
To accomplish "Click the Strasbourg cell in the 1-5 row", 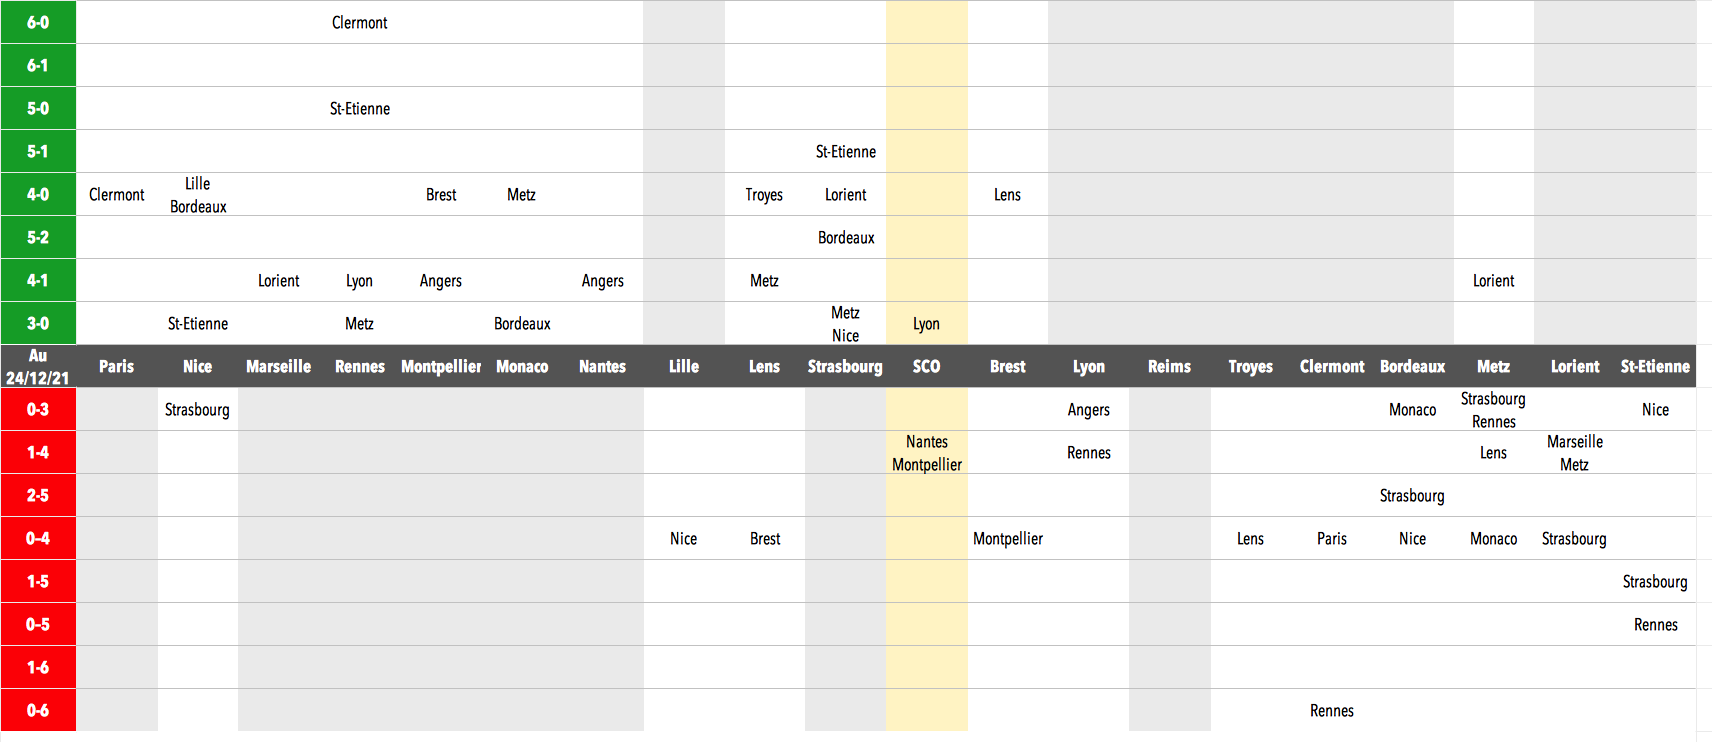I will 1654,582.
